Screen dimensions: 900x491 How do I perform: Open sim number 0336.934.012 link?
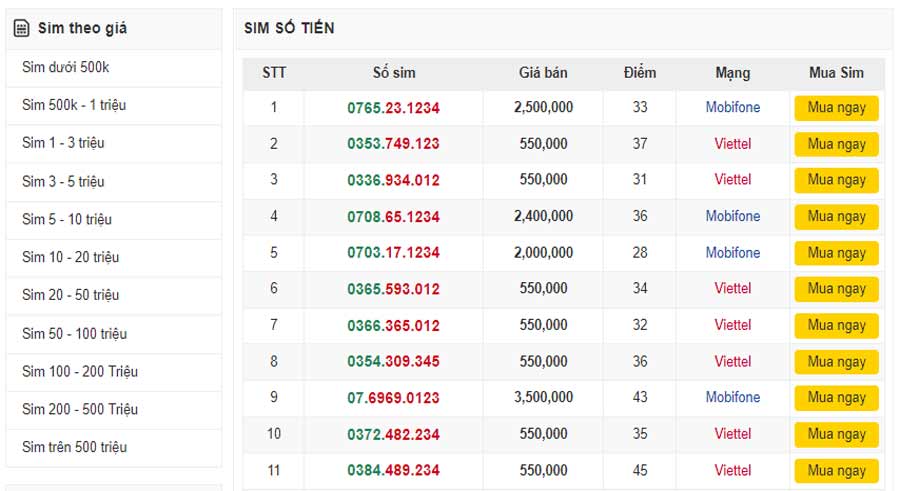tap(393, 180)
